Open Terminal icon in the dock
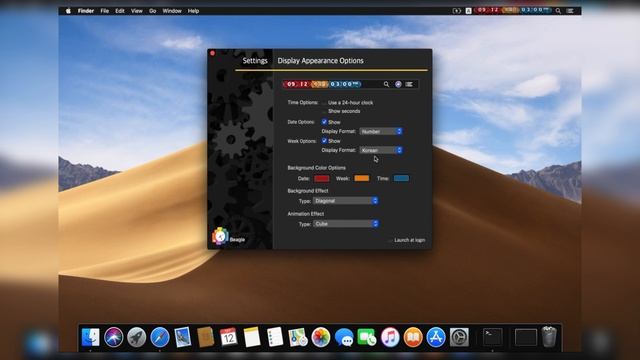The image size is (640, 360). click(x=493, y=338)
